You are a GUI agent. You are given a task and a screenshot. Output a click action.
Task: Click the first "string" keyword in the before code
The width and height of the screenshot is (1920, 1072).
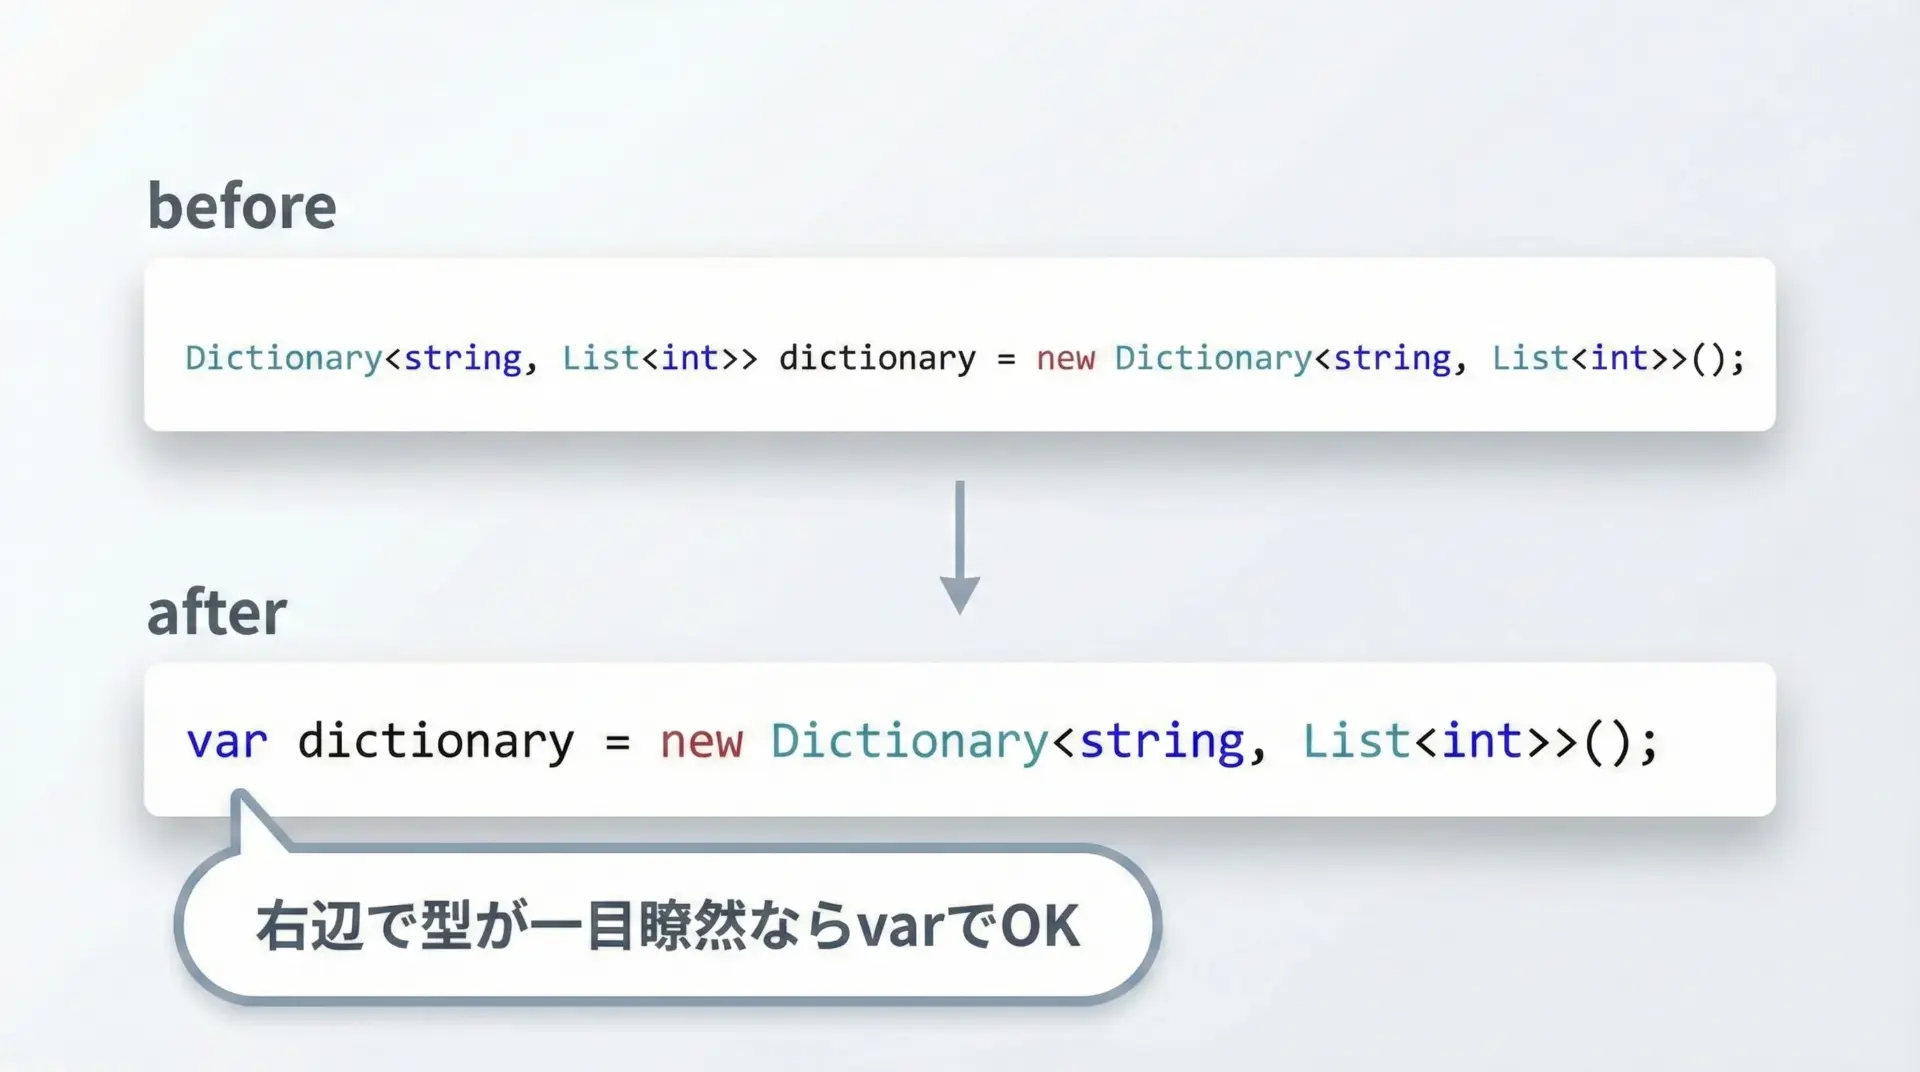tap(462, 358)
